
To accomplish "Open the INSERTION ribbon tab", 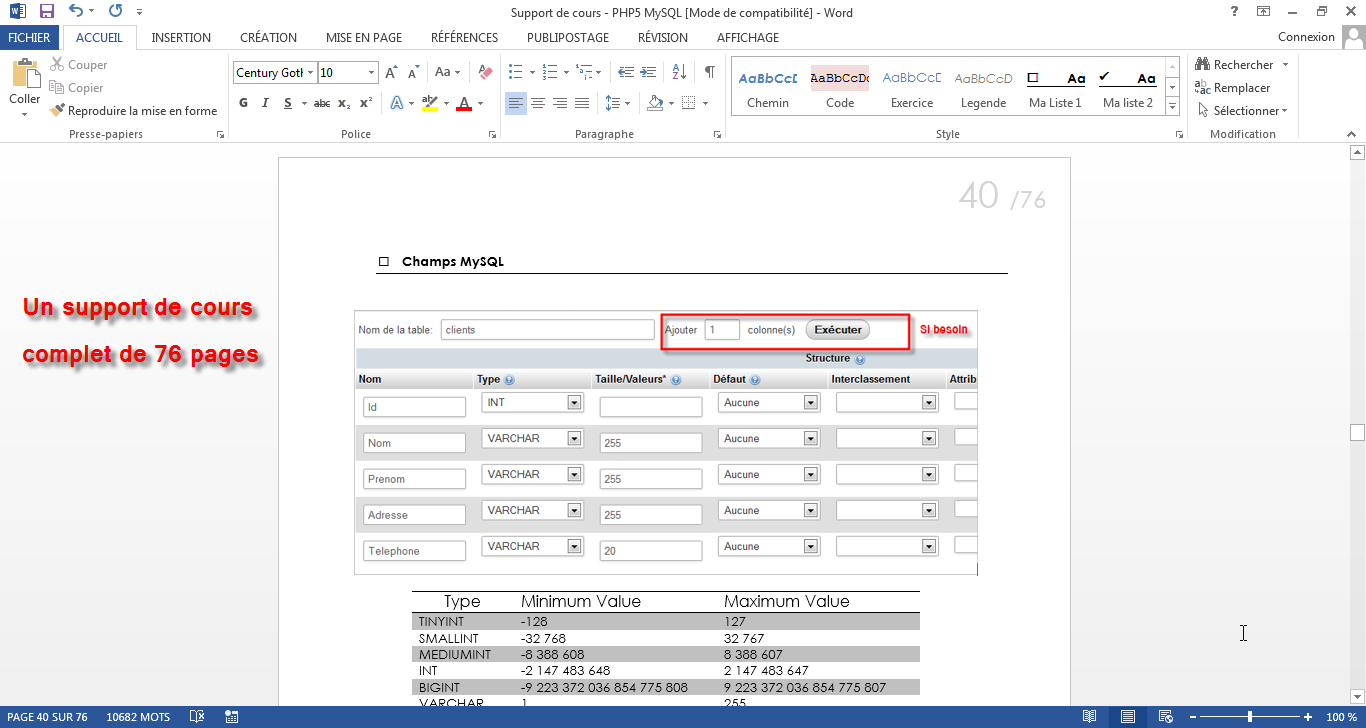I will [181, 37].
